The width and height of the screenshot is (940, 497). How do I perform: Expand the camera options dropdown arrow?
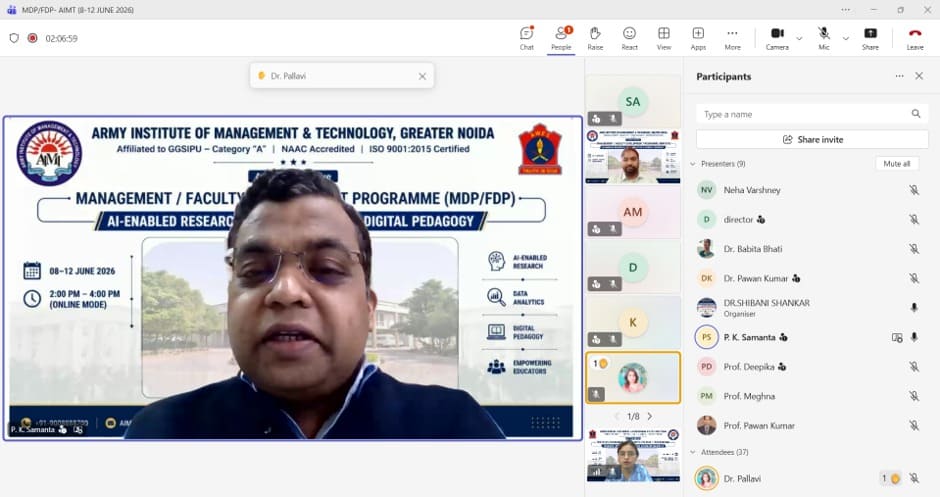pyautogui.click(x=799, y=38)
